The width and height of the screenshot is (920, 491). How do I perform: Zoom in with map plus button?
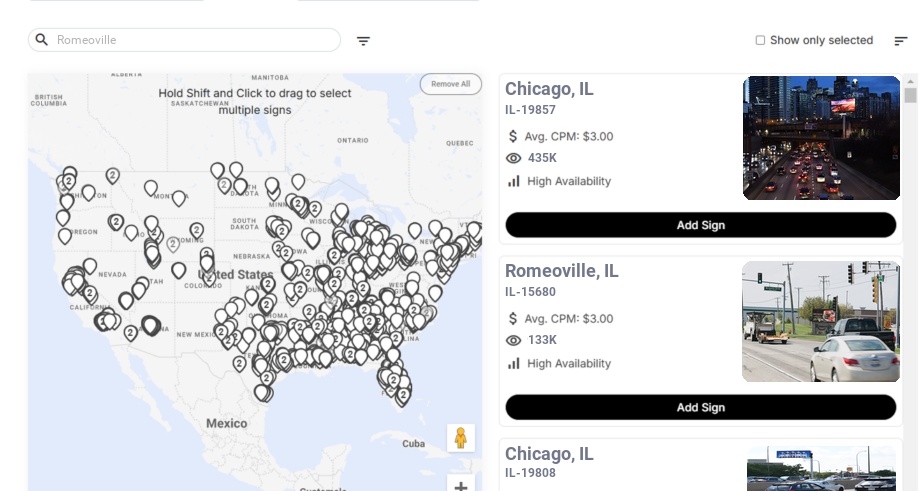pos(461,485)
